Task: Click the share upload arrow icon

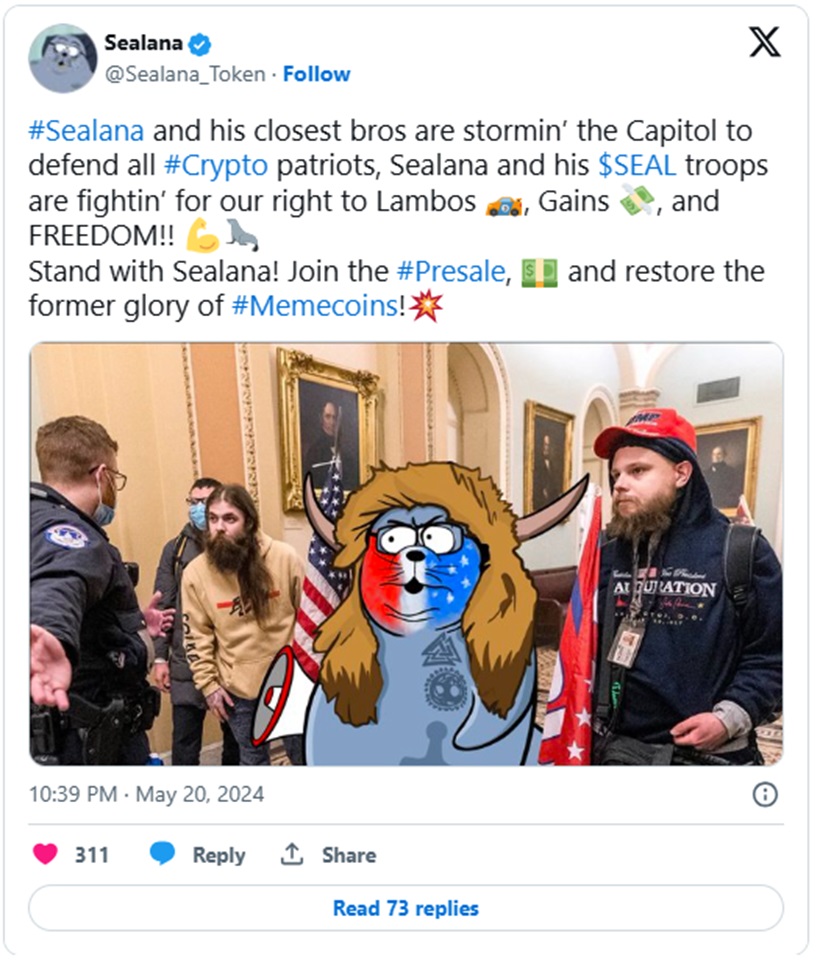Action: coord(292,854)
